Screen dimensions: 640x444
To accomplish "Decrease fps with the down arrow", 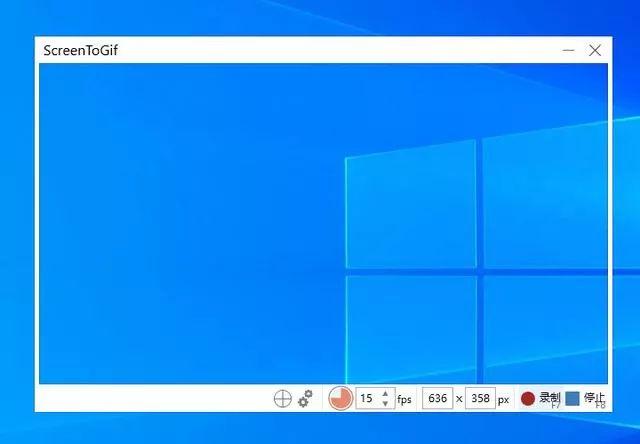I will click(x=386, y=403).
